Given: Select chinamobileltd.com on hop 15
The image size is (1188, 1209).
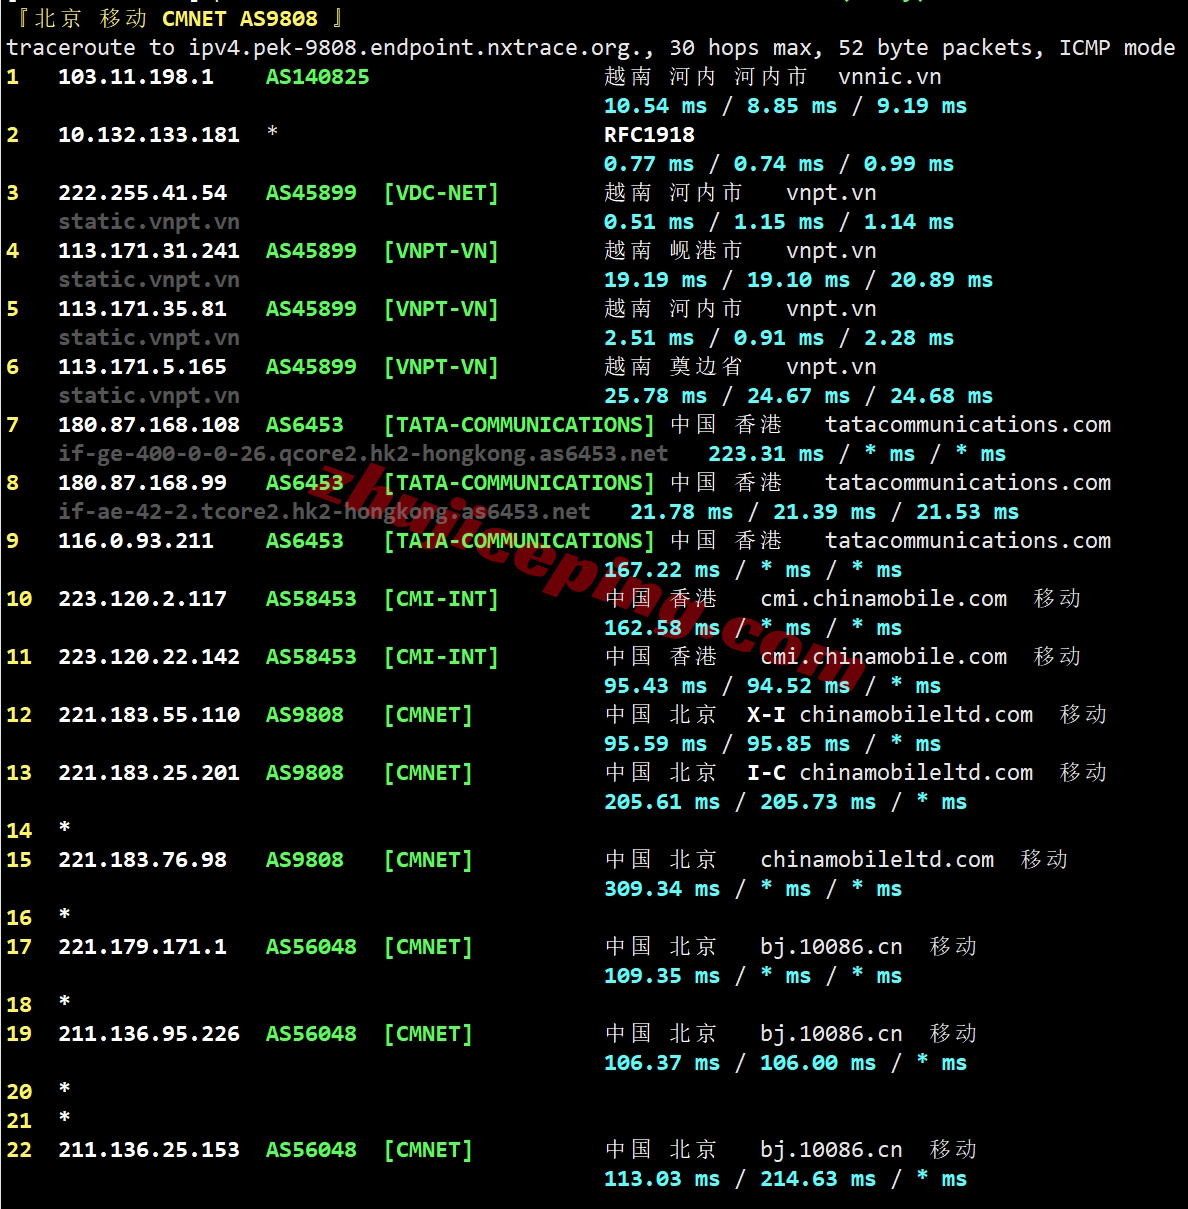Looking at the screenshot, I should (877, 860).
